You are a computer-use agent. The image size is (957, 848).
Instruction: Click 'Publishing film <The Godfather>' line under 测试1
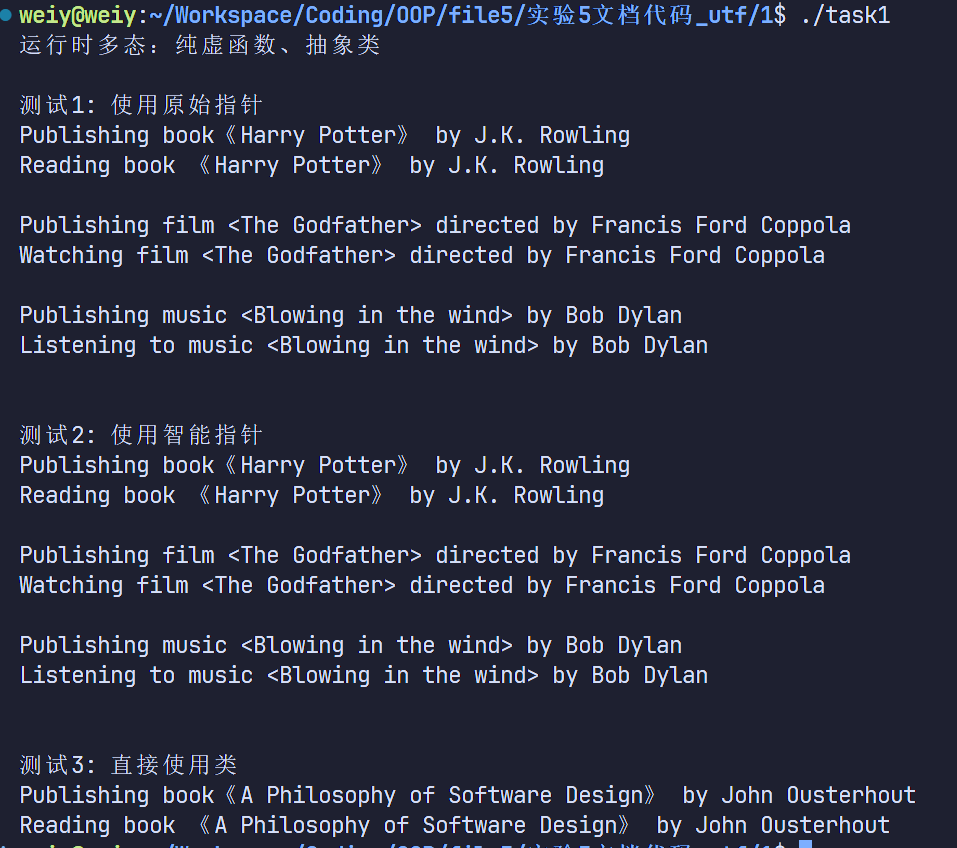(x=435, y=225)
